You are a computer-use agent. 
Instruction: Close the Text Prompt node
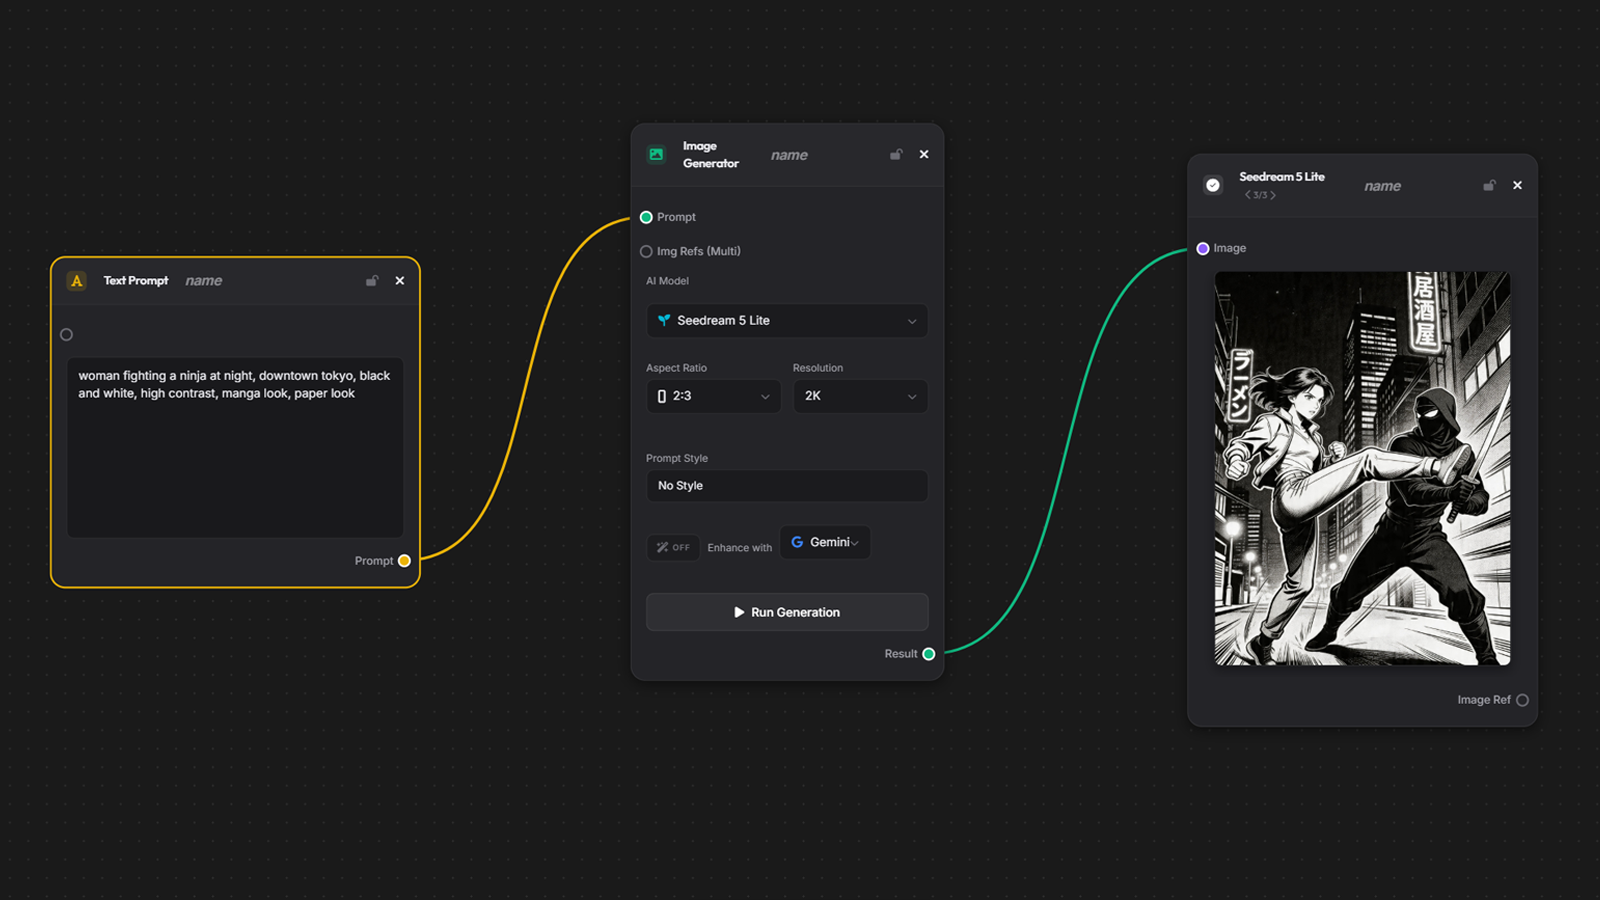tap(400, 281)
